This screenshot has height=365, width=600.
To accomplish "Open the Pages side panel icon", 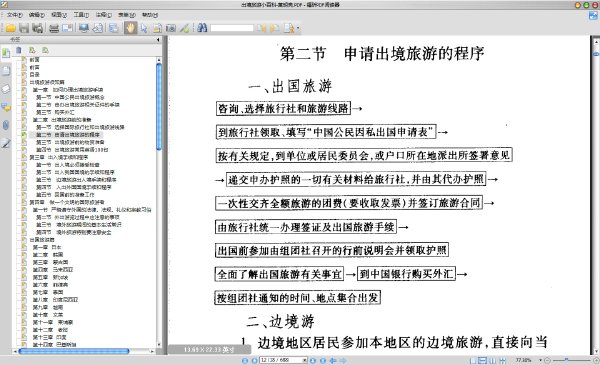I will 6,71.
